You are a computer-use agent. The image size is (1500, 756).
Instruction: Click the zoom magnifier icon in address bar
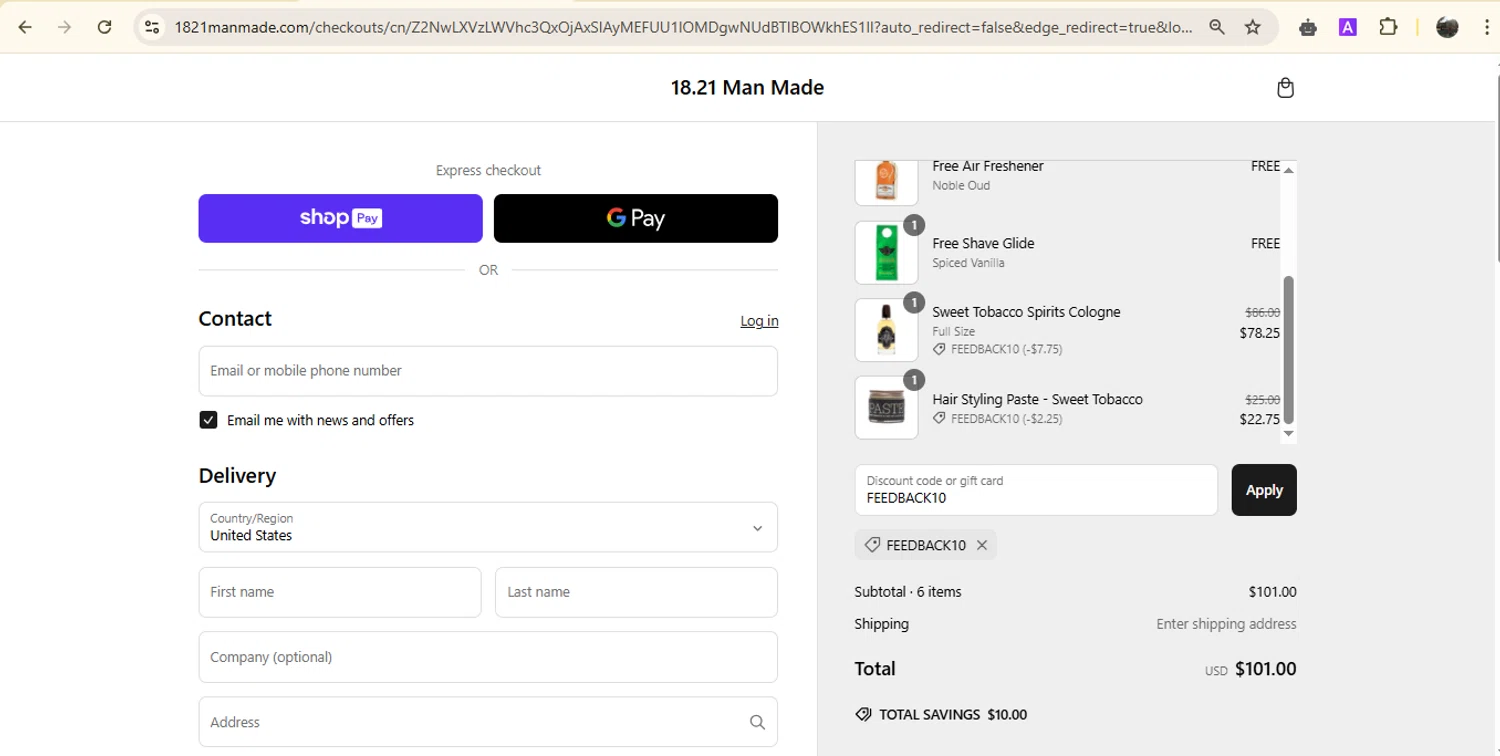coord(1217,27)
